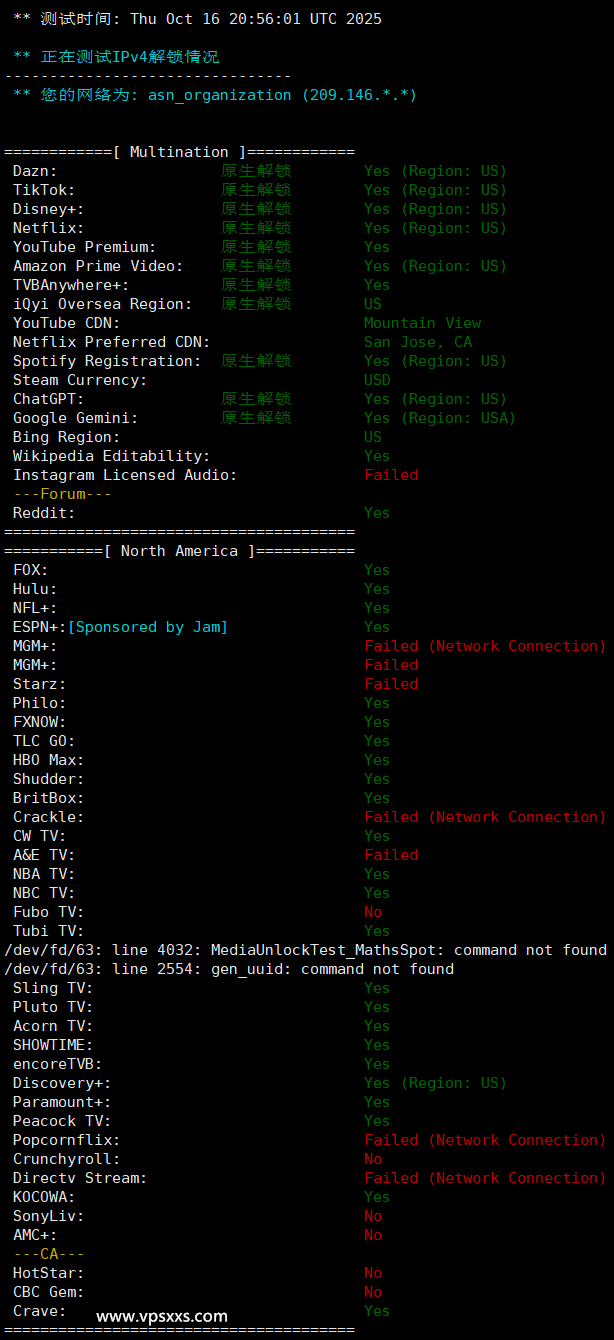Select the Directv Stream label
The height and width of the screenshot is (1340, 614).
(80, 1178)
